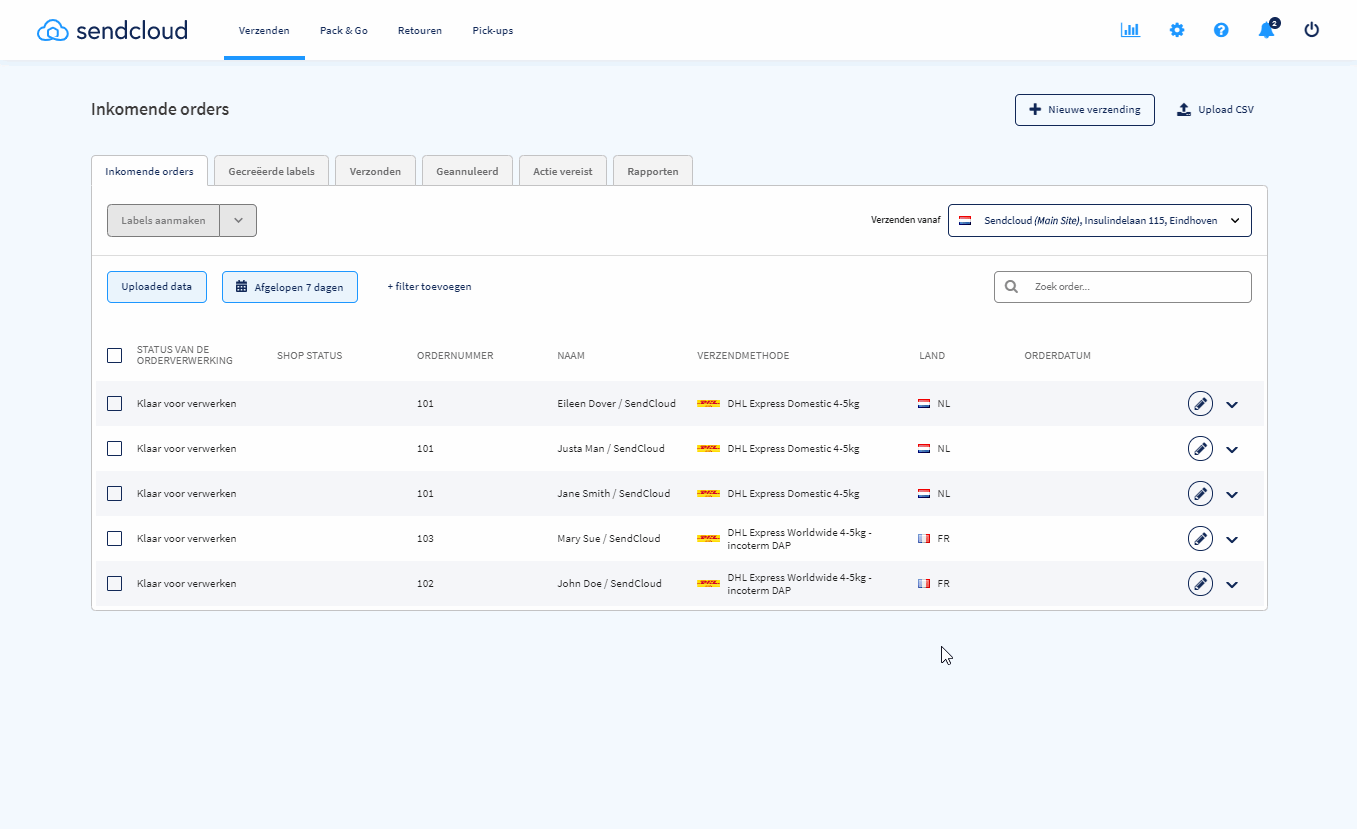This screenshot has width=1357, height=829.
Task: Switch to the Verzonden tab
Action: click(x=375, y=171)
